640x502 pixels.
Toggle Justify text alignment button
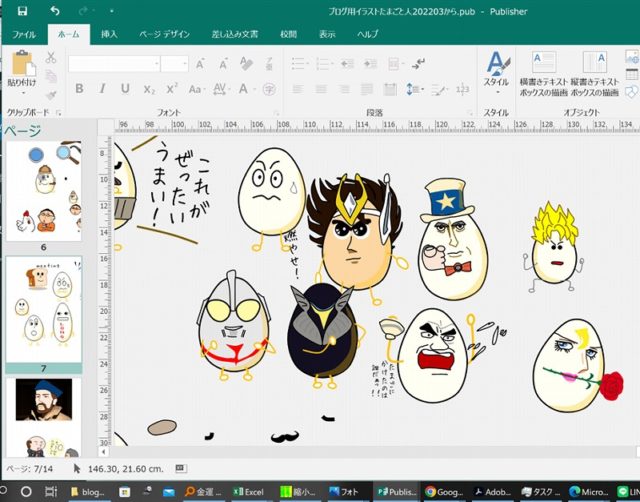tap(367, 89)
